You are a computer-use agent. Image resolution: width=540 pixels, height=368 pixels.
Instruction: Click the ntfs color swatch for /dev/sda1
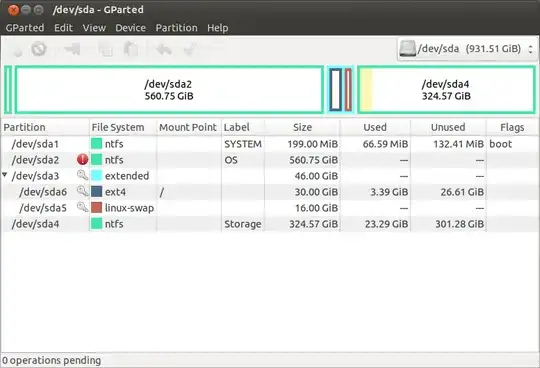click(x=96, y=144)
